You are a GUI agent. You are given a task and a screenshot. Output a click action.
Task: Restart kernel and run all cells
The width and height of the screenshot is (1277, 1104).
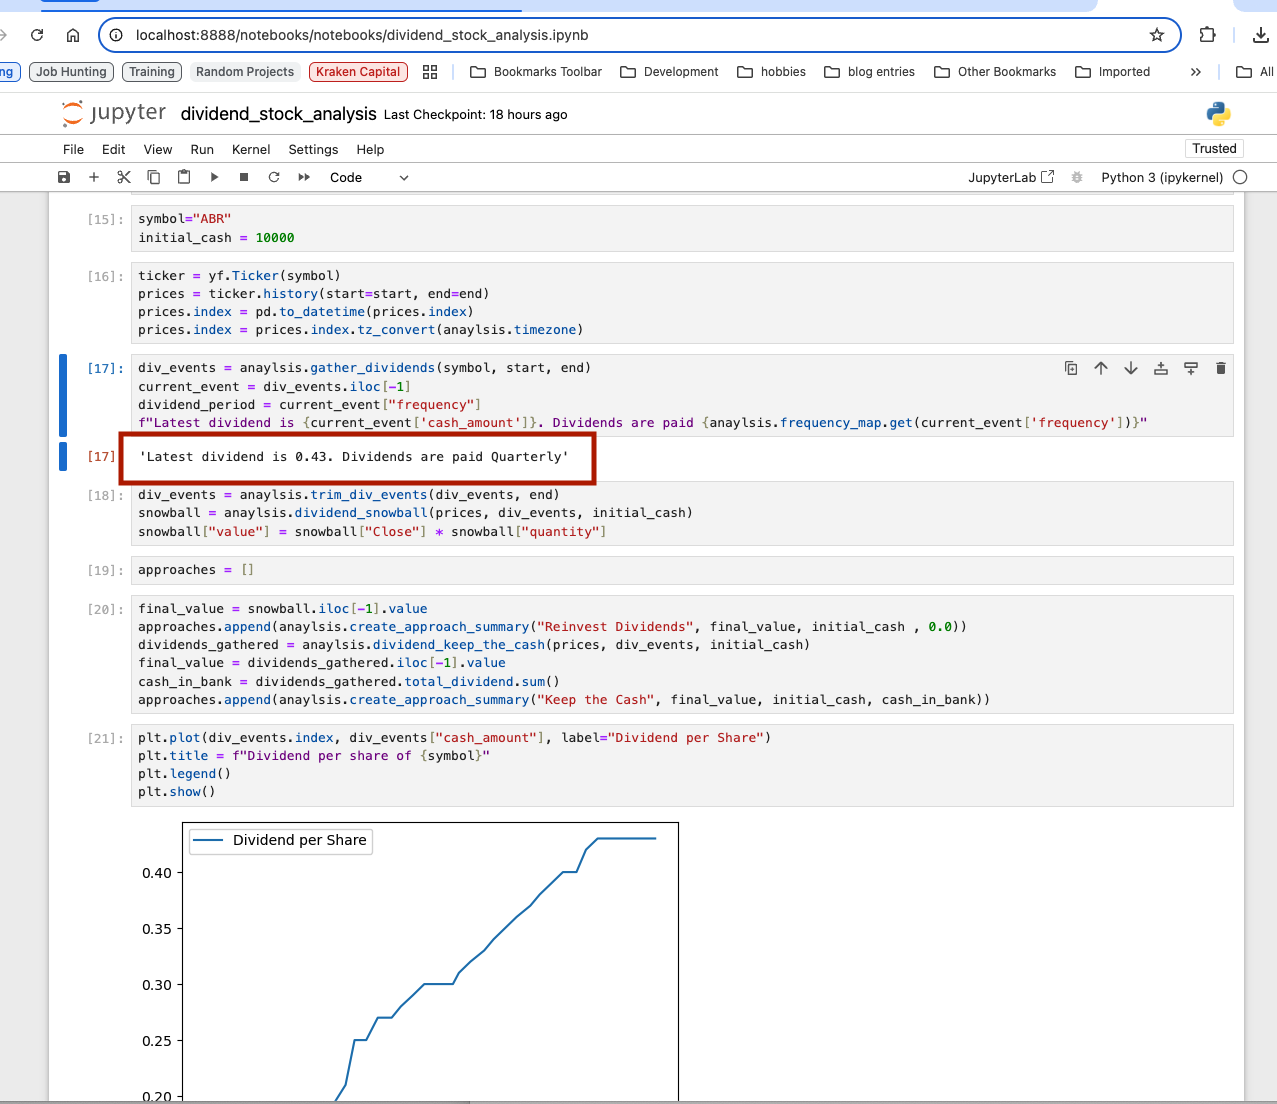point(304,177)
